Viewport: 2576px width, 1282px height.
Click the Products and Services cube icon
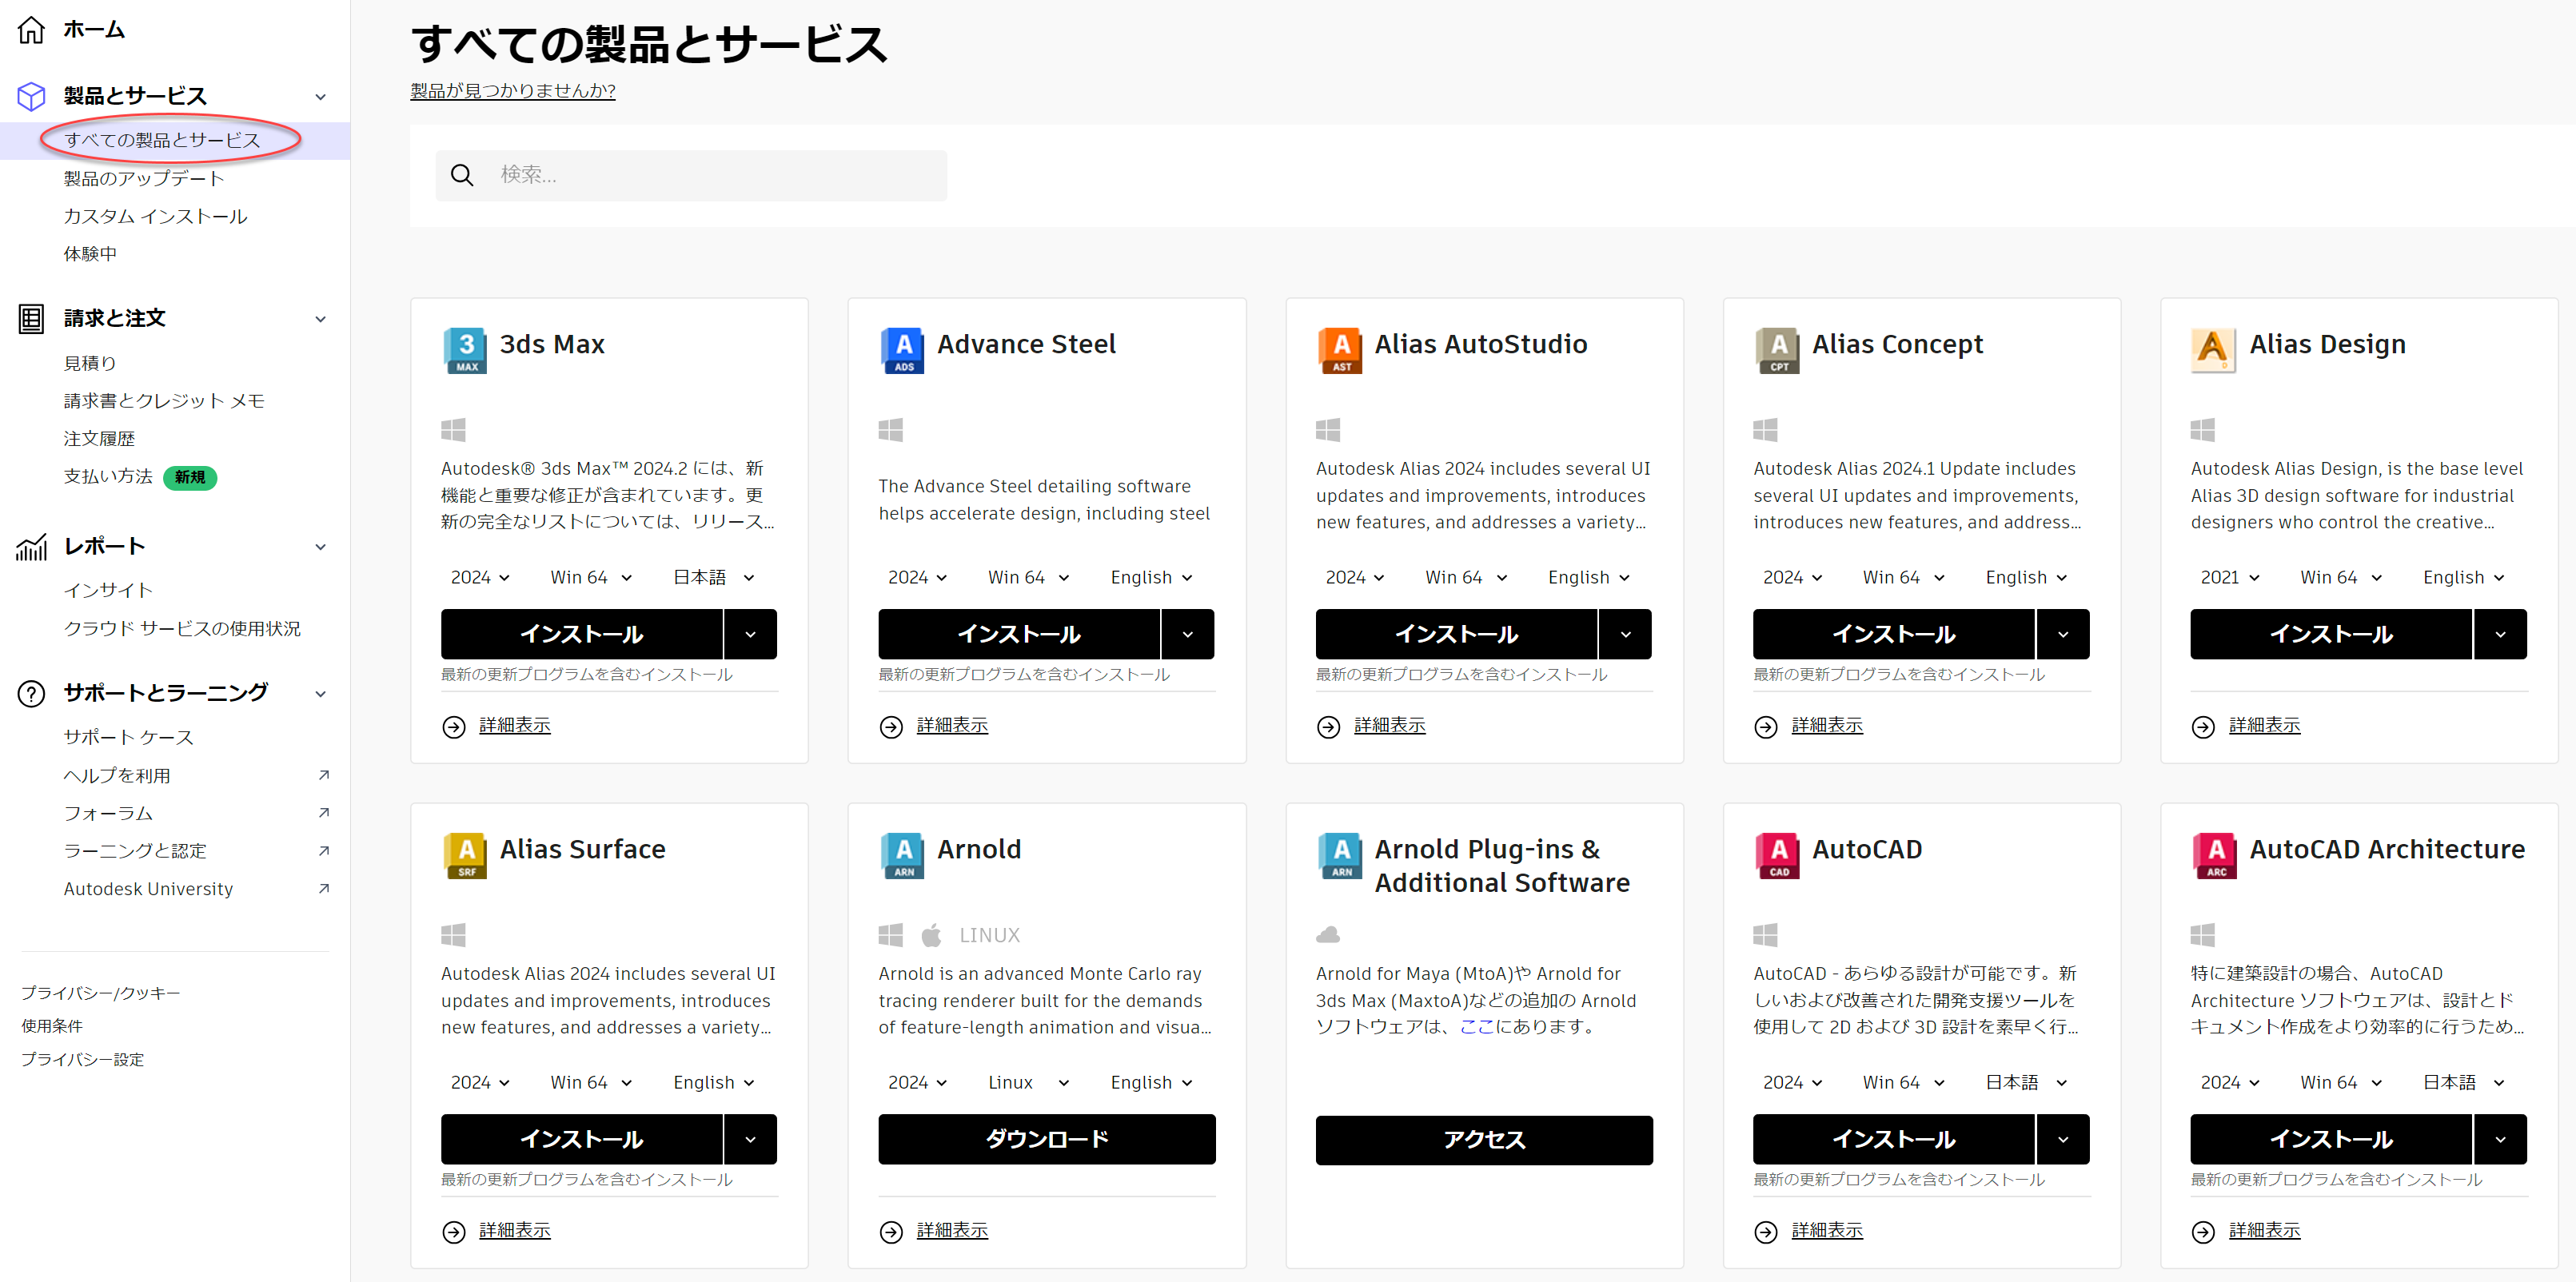[31, 96]
